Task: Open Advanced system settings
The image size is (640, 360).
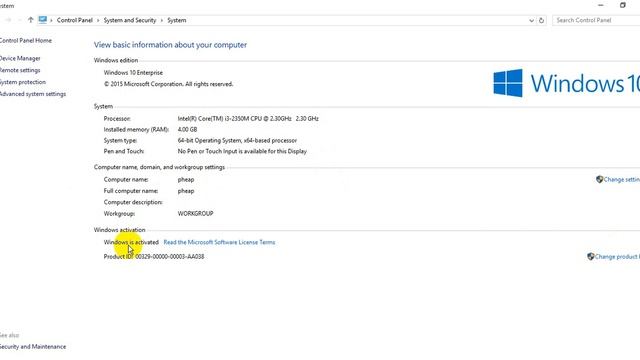Action: [33, 94]
